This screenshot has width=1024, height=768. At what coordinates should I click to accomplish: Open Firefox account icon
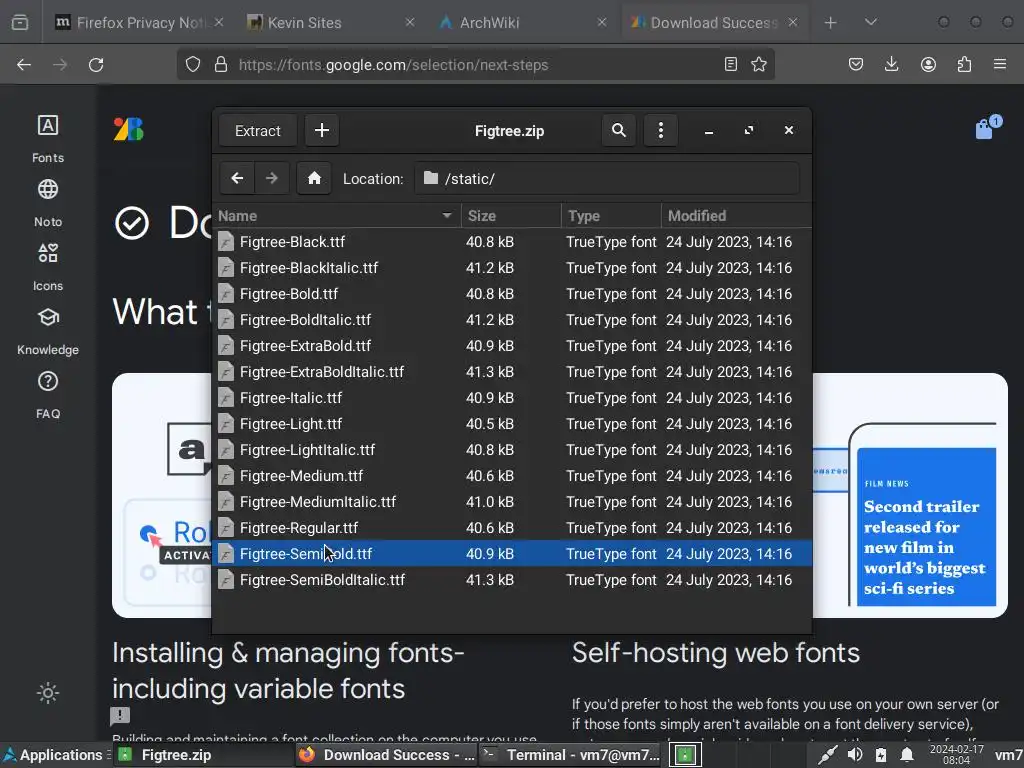coord(928,64)
